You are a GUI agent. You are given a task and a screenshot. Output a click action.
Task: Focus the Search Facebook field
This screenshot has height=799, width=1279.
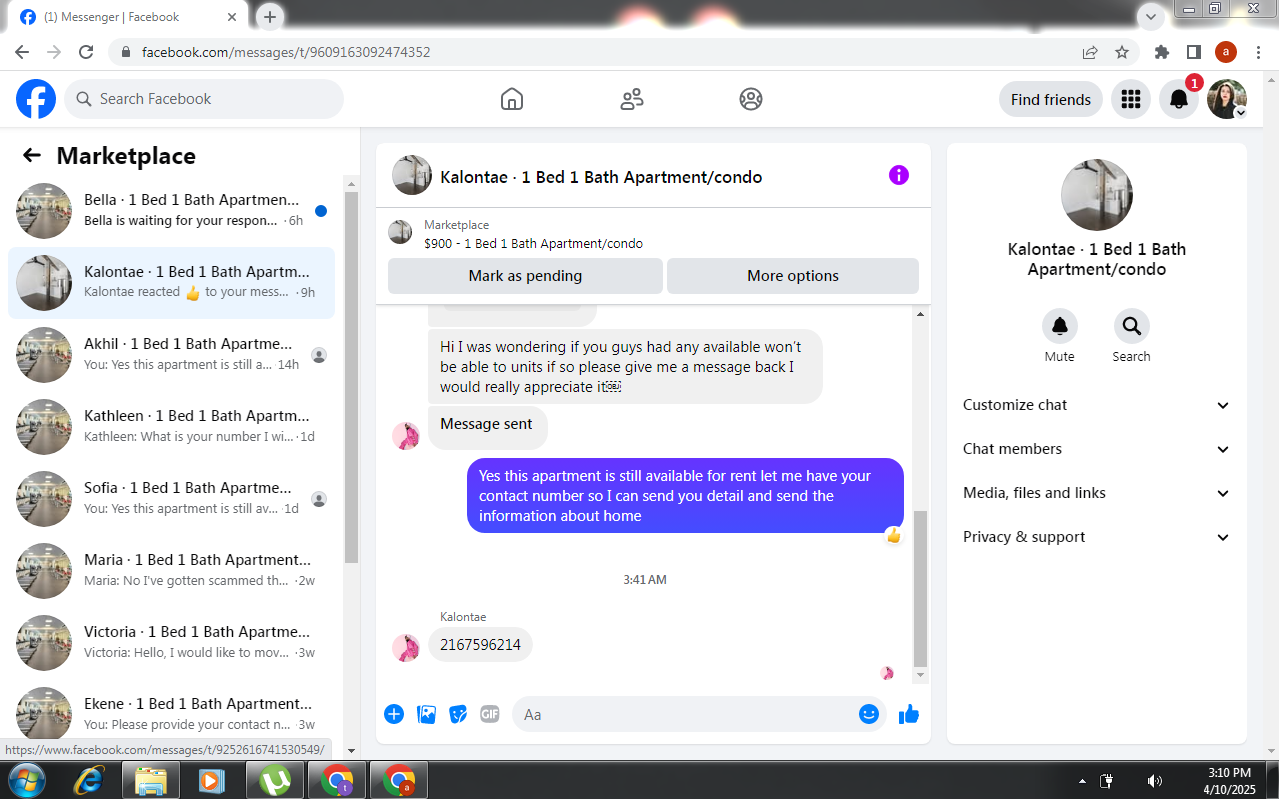coord(204,99)
